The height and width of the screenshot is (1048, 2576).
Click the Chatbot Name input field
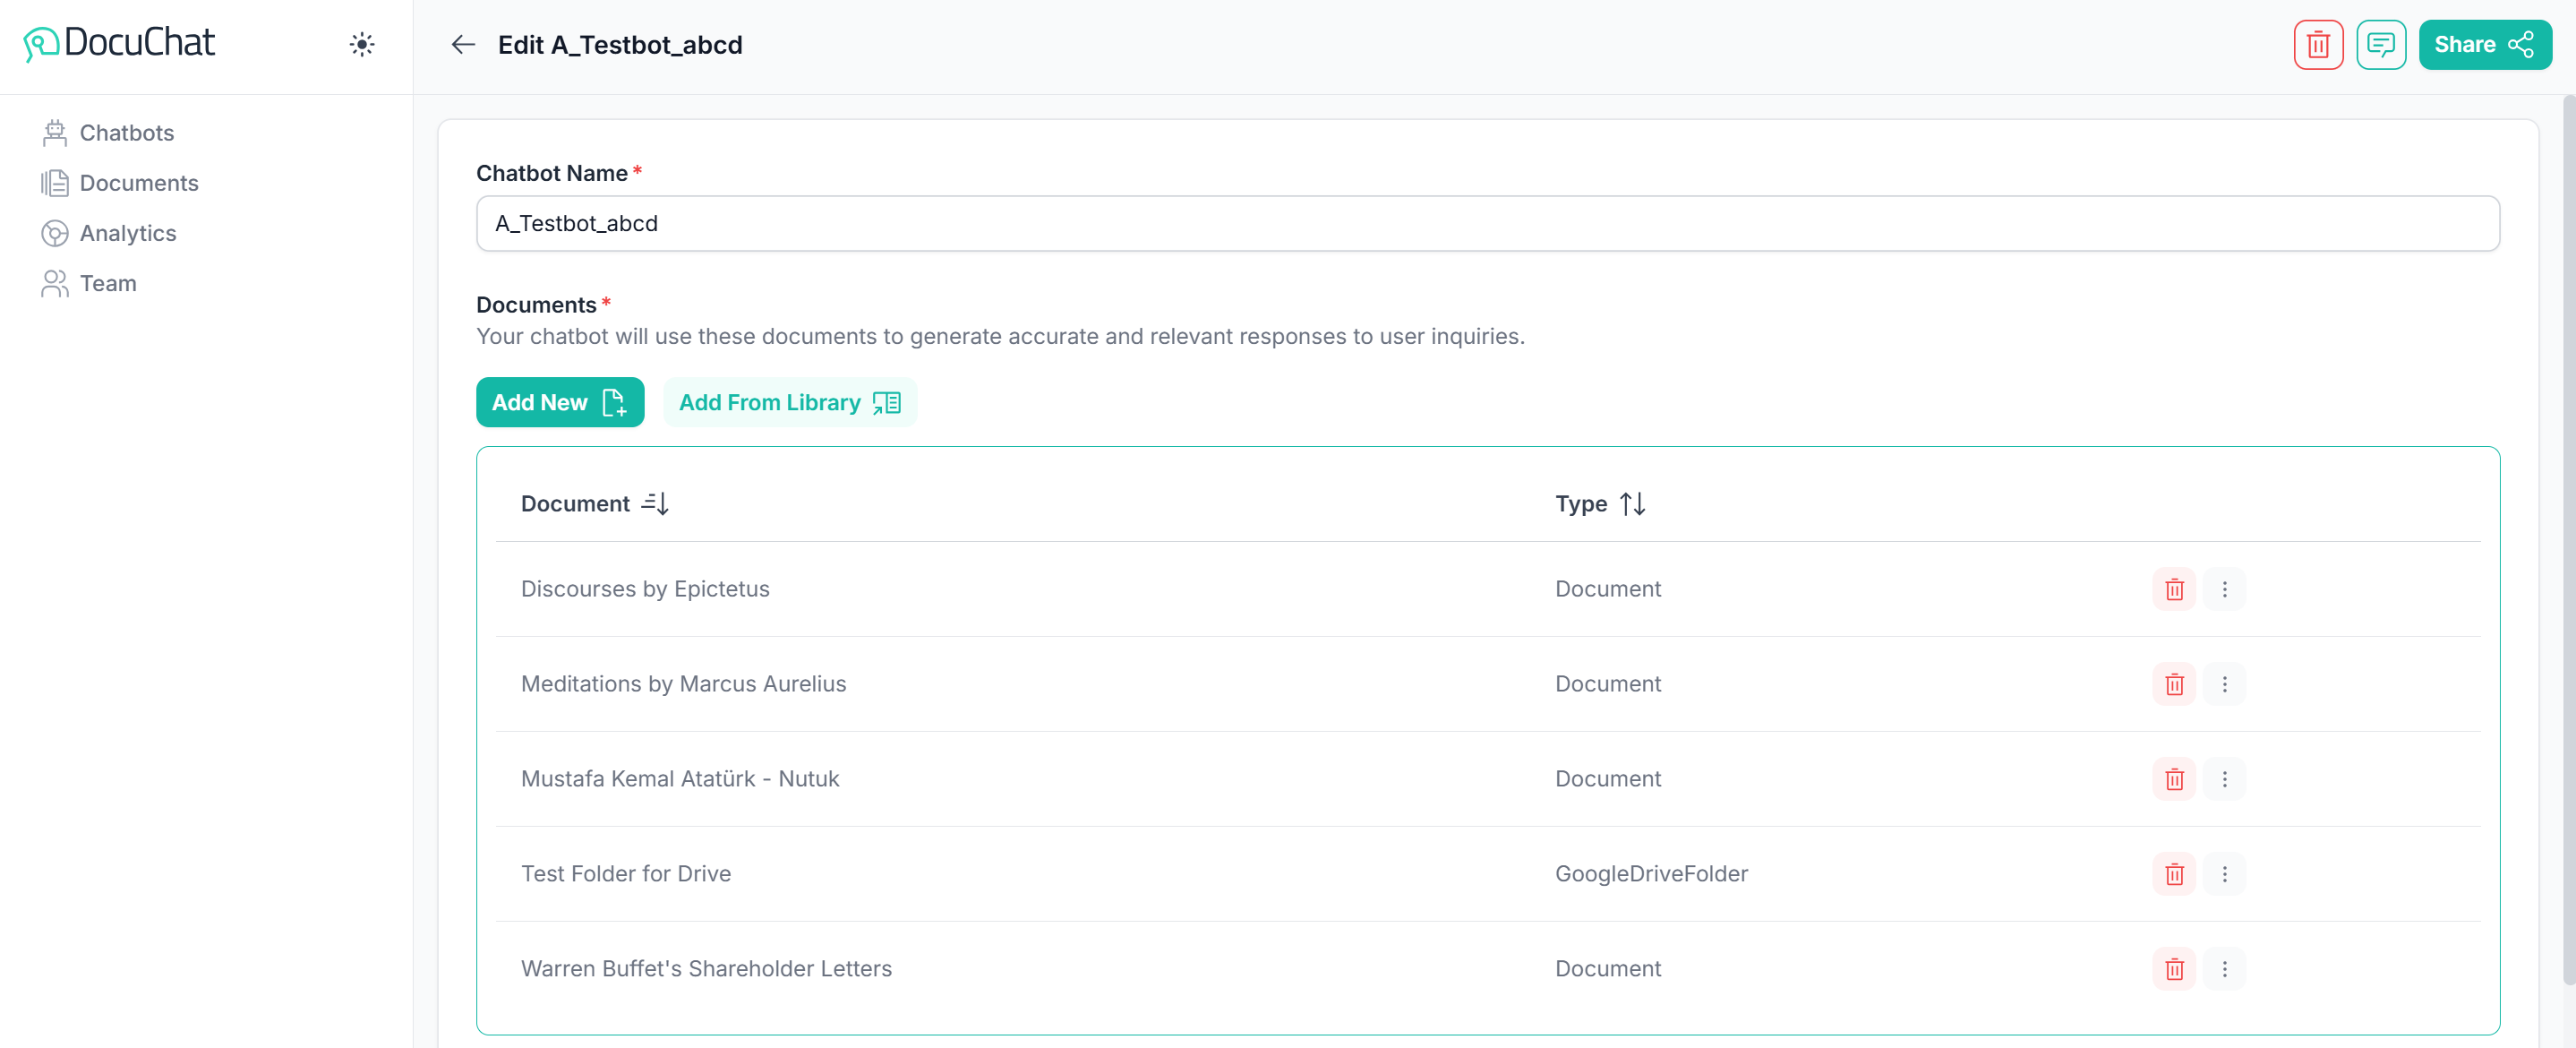1486,223
